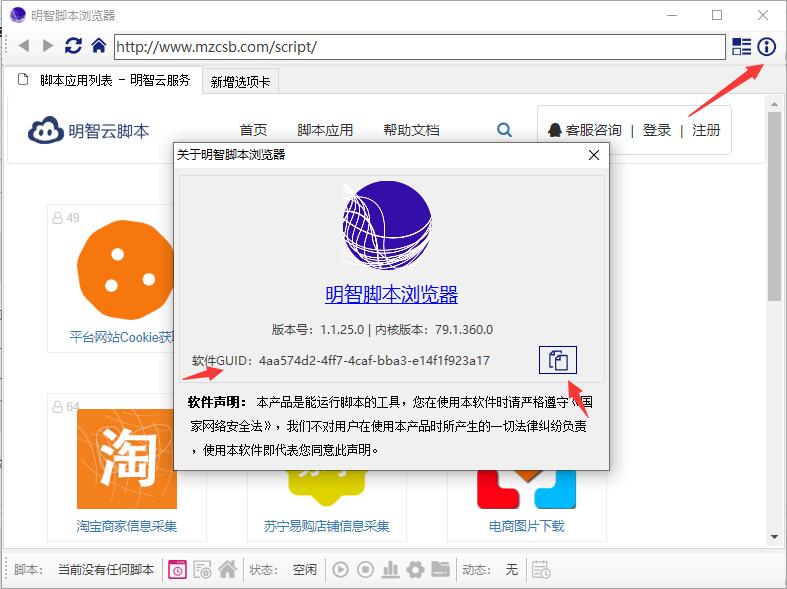The height and width of the screenshot is (589, 787).
Task: Click the GUID text 4aa574d2-4ff7-4caf-bba3-e14f1f923a17
Action: [x=374, y=361]
